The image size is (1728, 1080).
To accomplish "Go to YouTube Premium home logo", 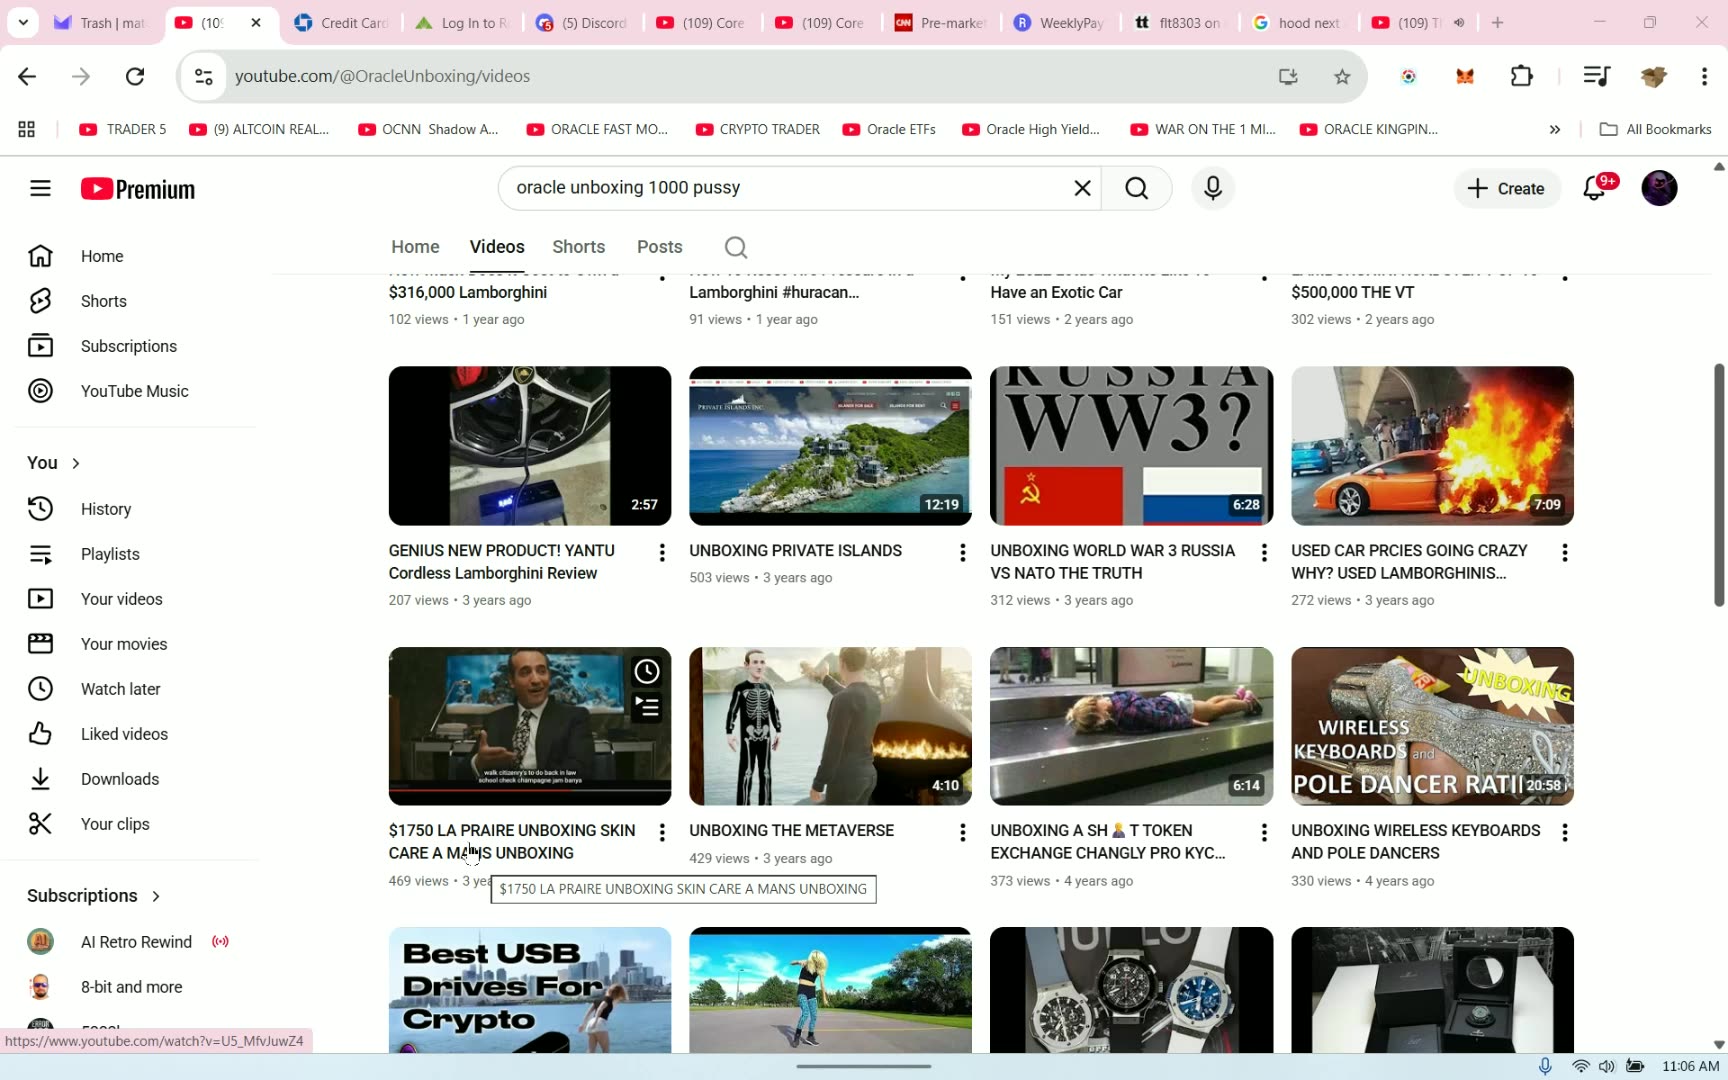I will coord(138,189).
